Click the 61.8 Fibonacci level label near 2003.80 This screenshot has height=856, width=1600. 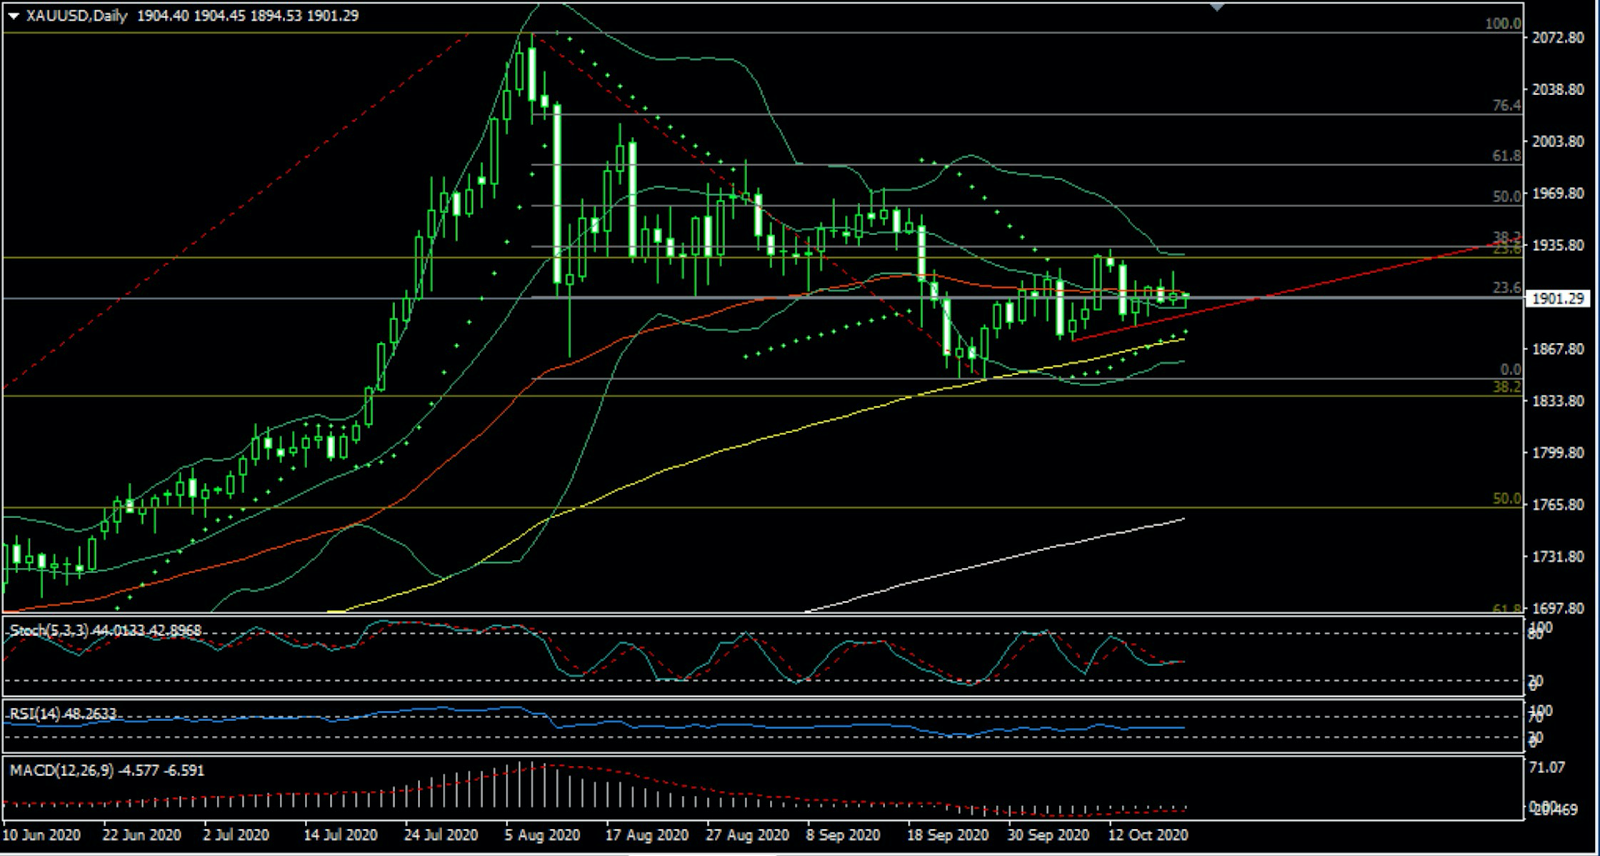[x=1507, y=156]
